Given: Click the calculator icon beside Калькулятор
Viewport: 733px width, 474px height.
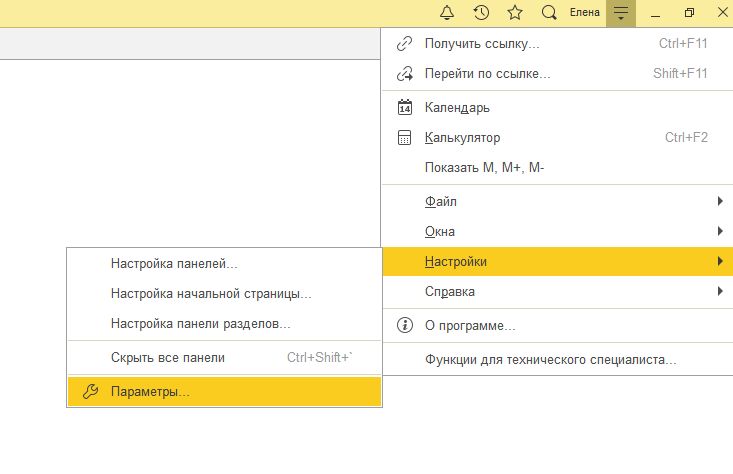Looking at the screenshot, I should coord(404,137).
